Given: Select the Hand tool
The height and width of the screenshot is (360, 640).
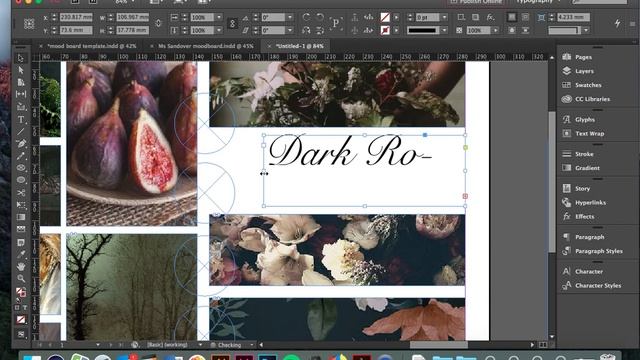Looking at the screenshot, I should pyautogui.click(x=21, y=266).
